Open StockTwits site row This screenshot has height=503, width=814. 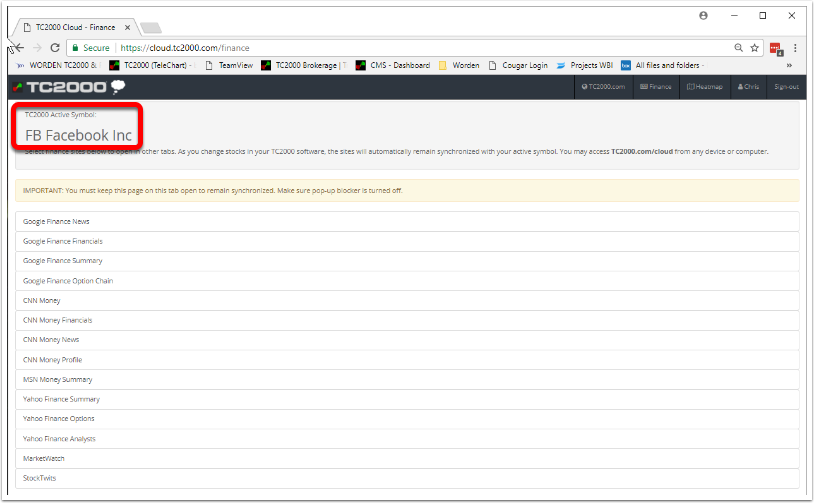point(407,478)
